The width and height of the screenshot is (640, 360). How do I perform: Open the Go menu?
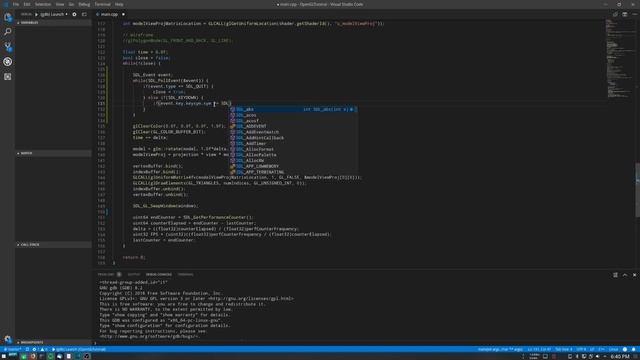tap(71, 4)
